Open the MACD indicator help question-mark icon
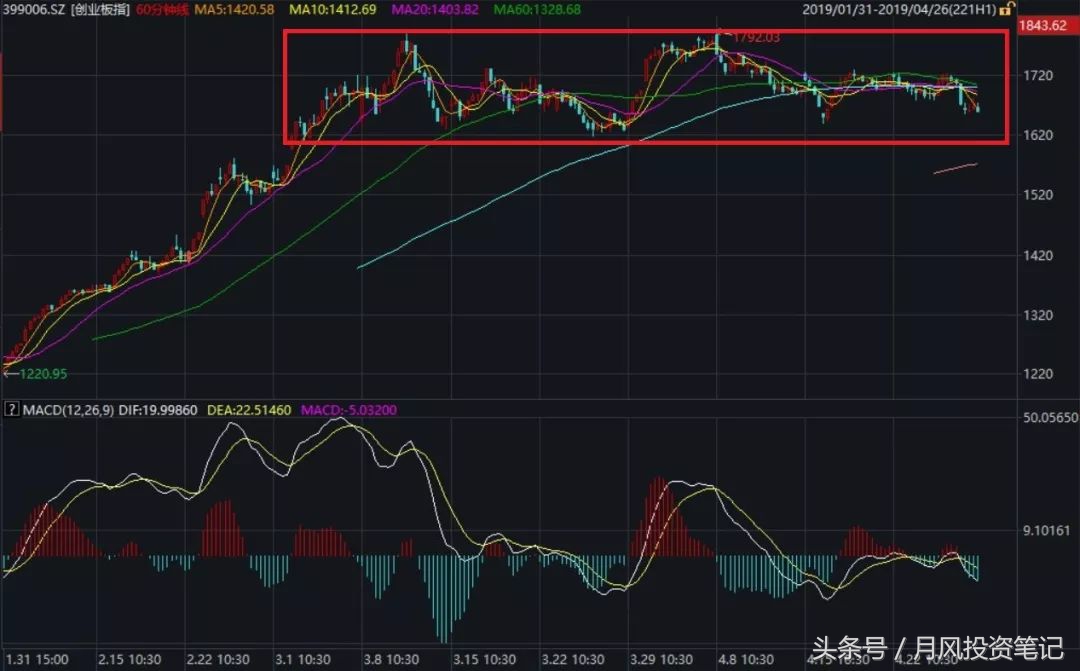 11,409
